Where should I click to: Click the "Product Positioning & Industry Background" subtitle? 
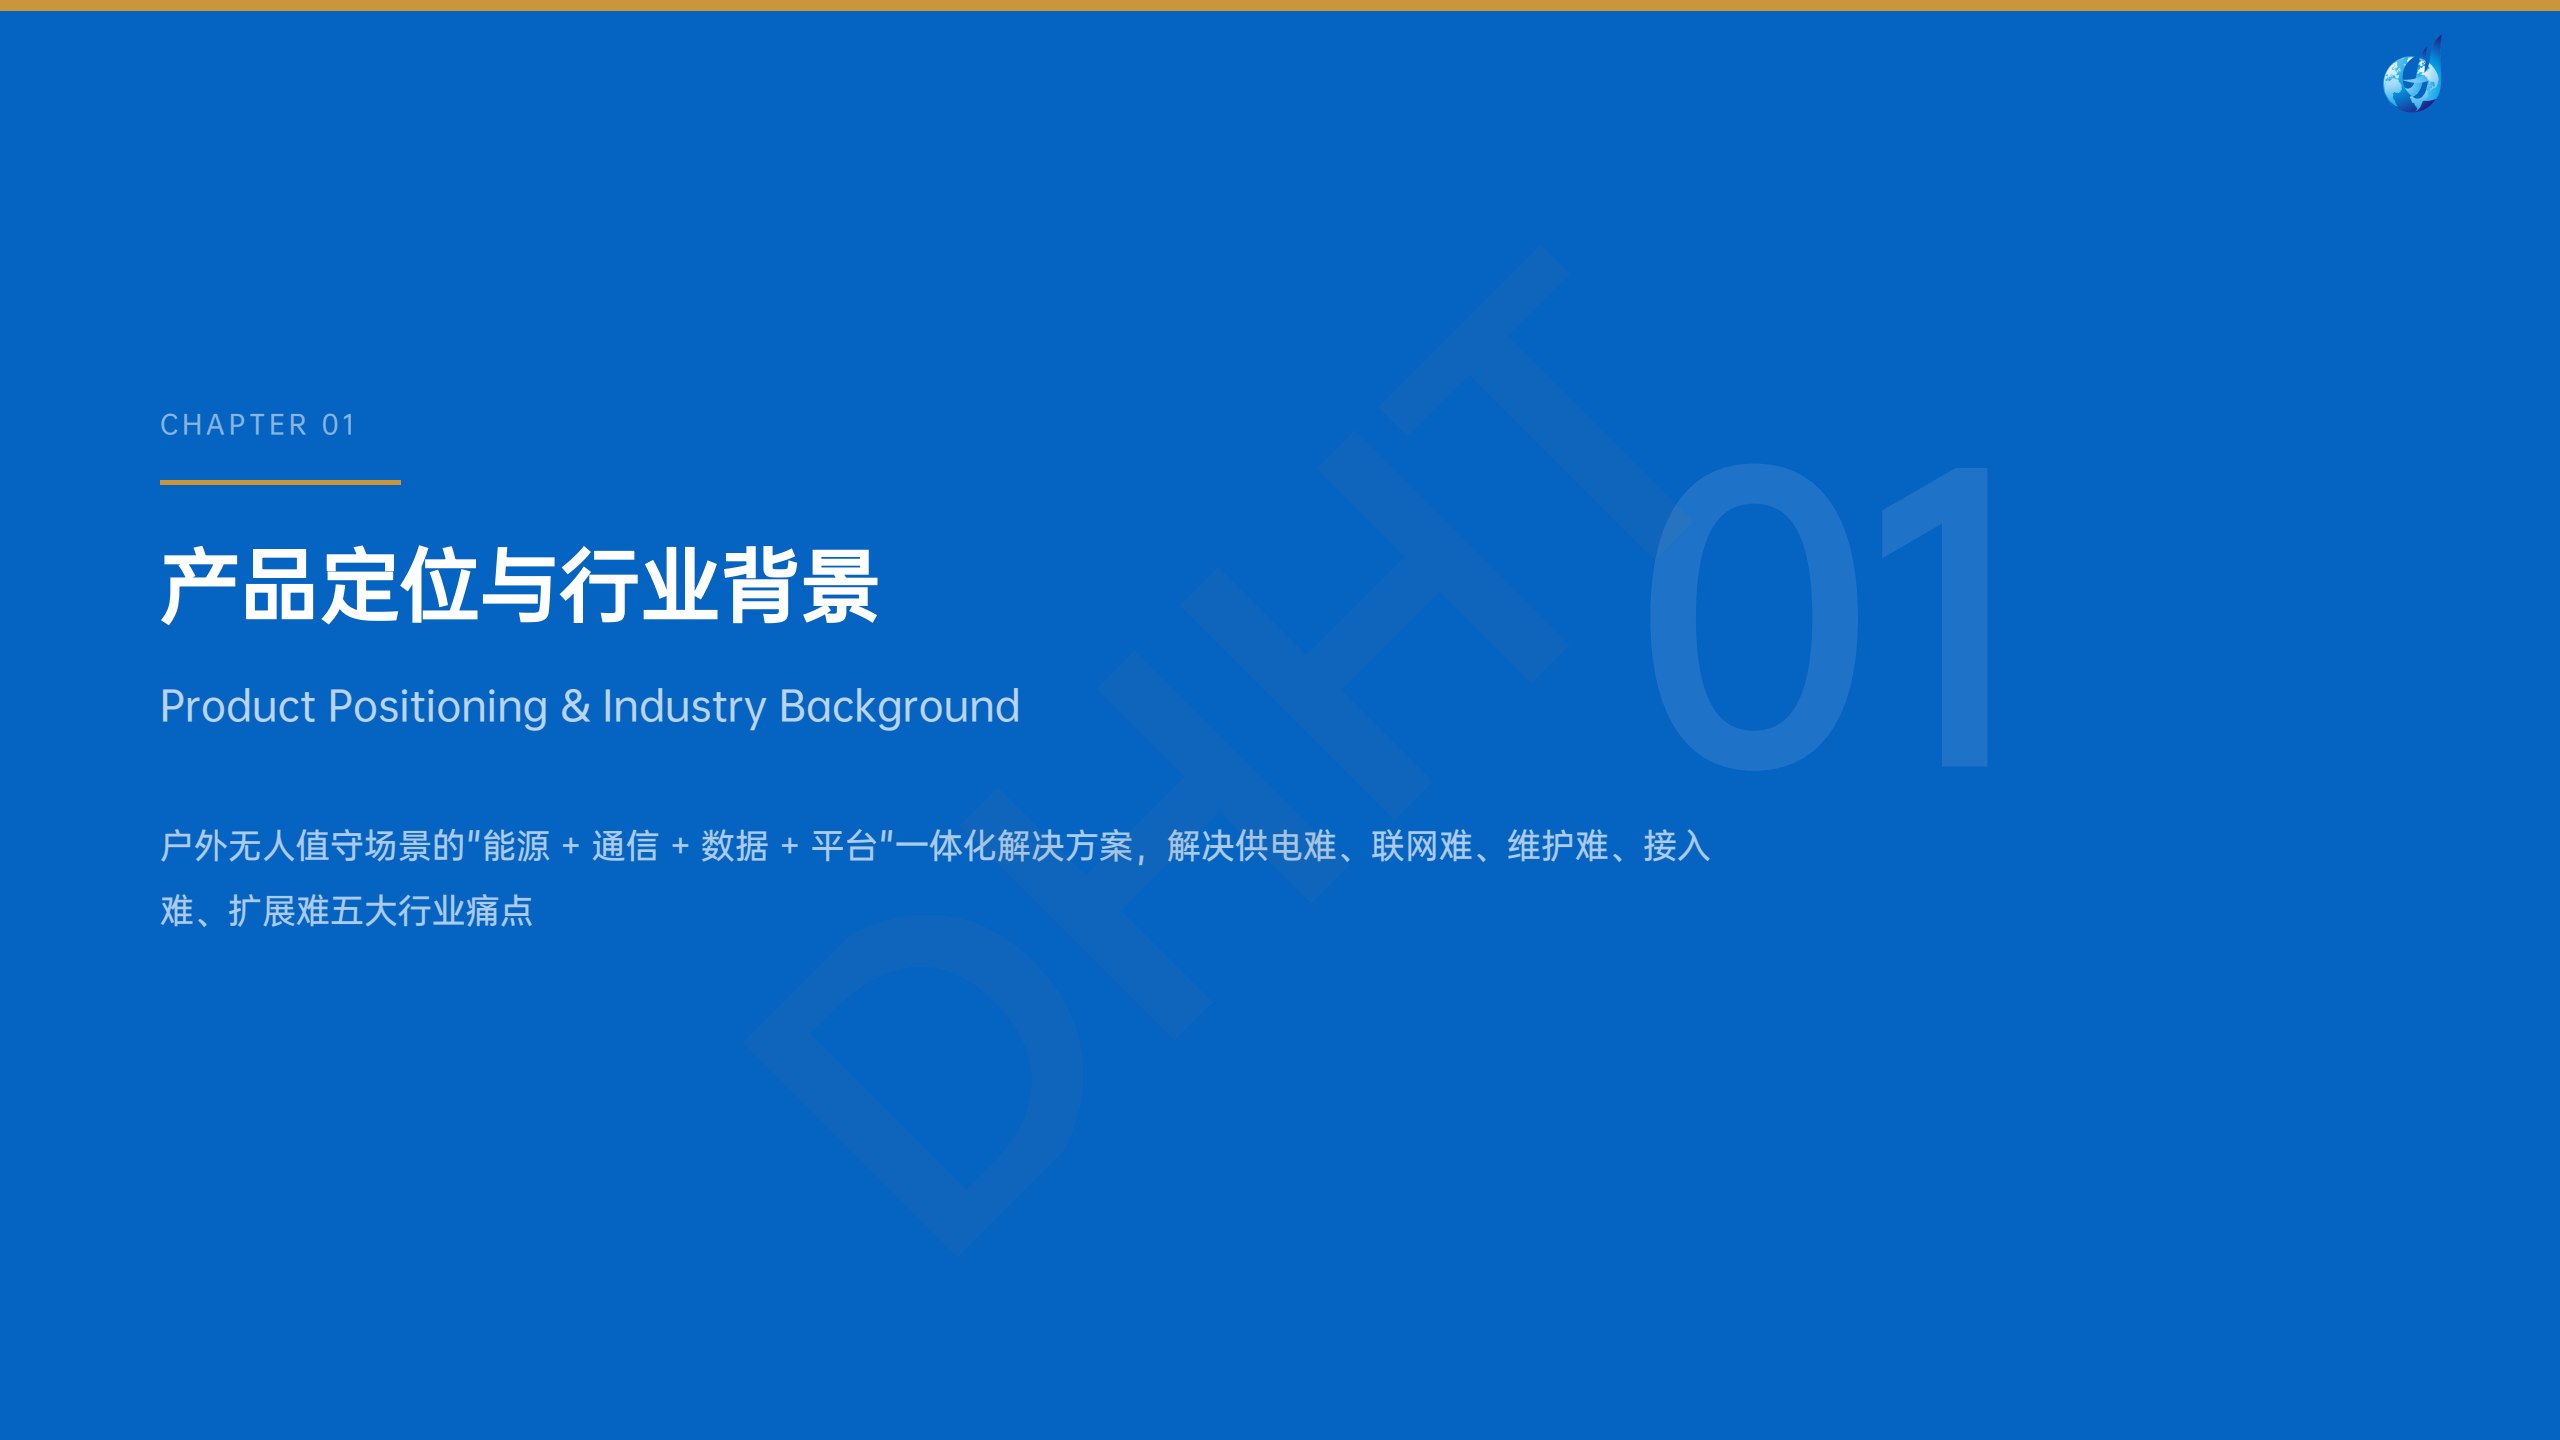[590, 707]
